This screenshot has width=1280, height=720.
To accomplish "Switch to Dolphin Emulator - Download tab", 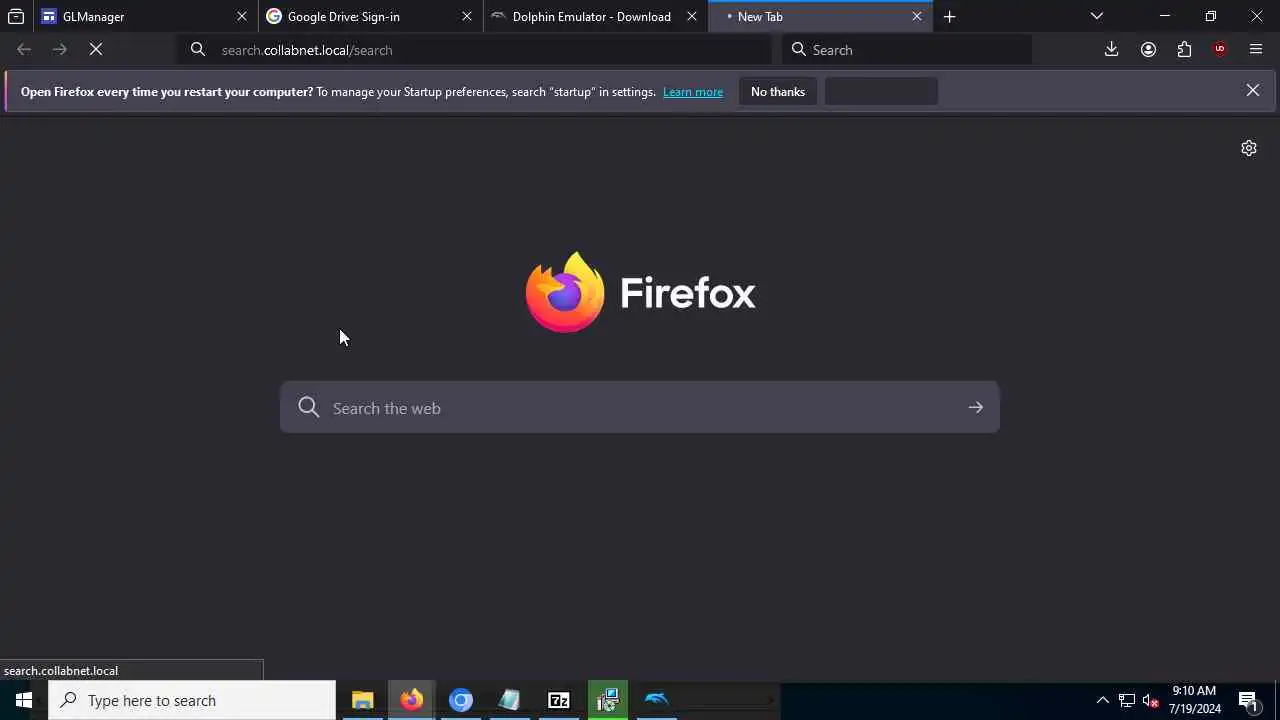I will pos(594,16).
